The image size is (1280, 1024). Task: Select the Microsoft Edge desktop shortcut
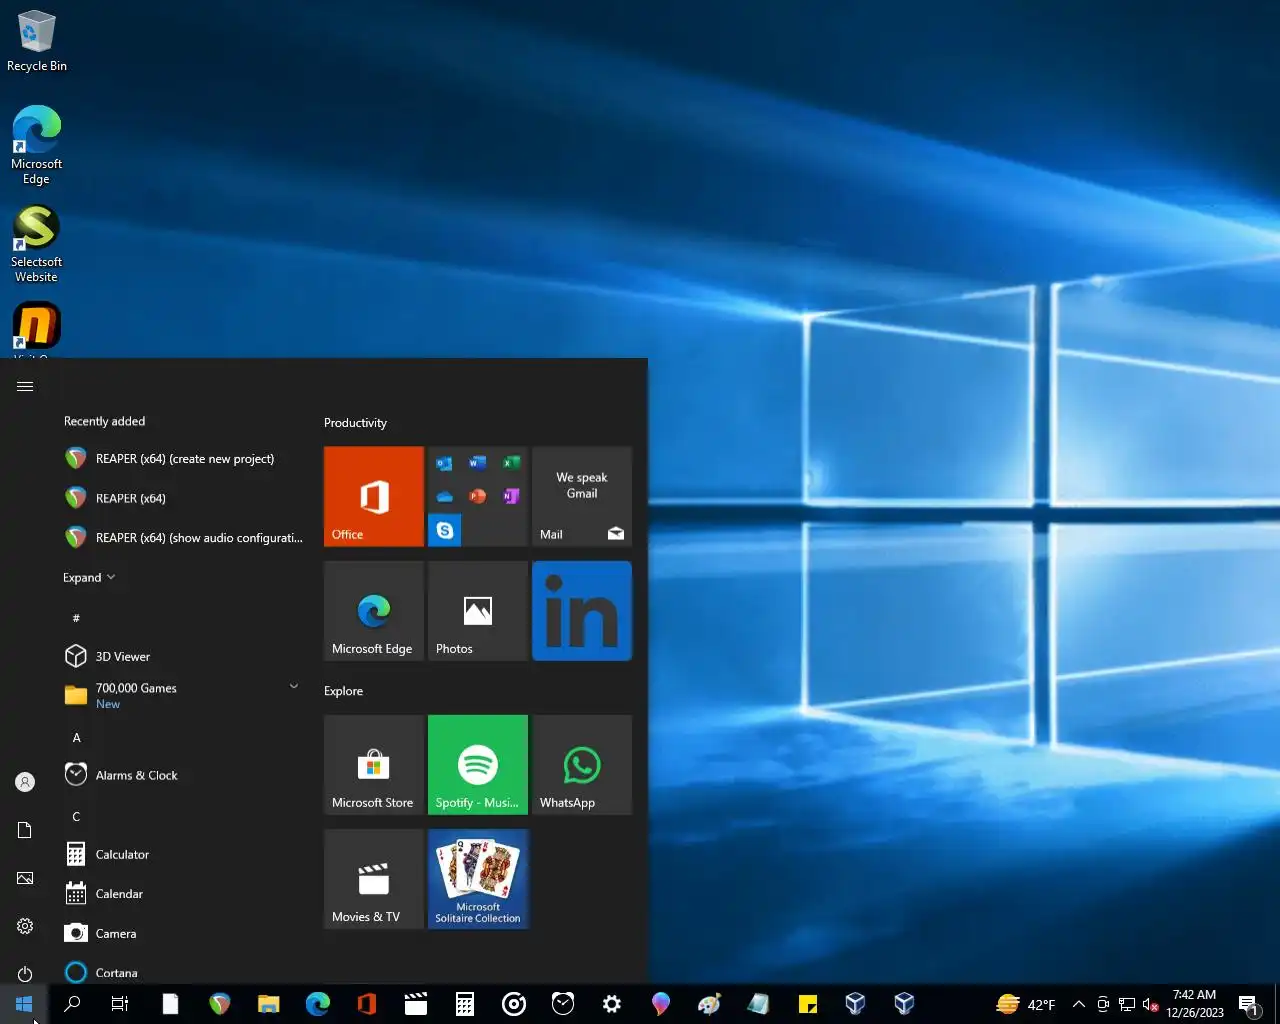[37, 145]
